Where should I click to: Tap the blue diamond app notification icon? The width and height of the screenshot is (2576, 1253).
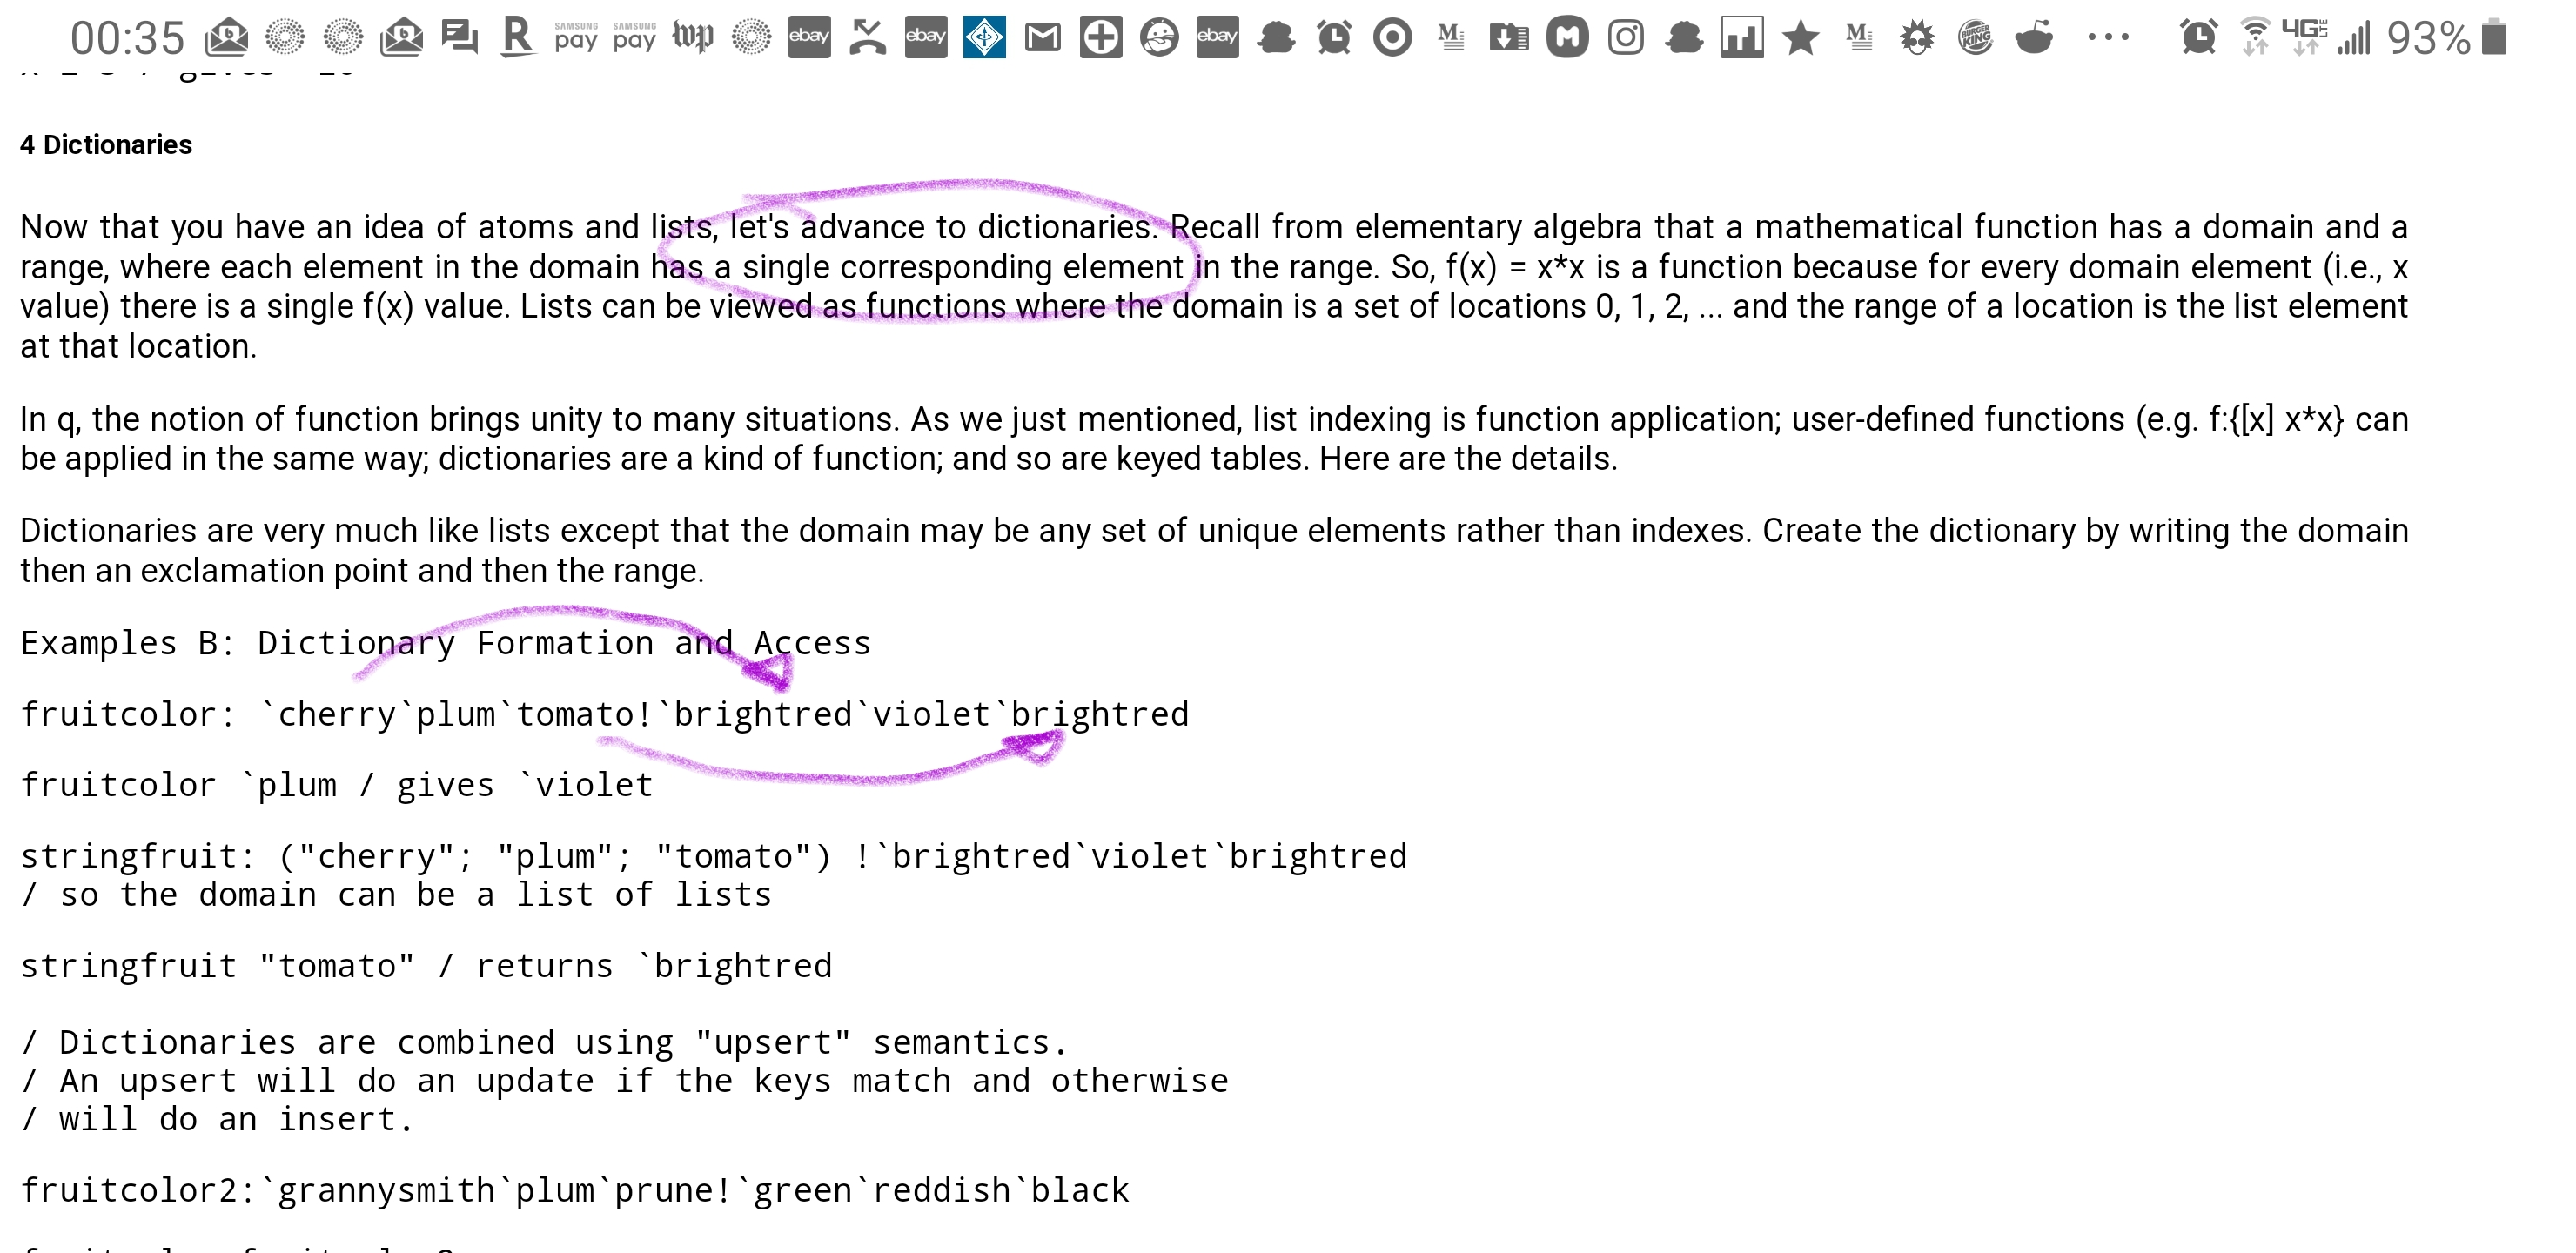click(984, 37)
